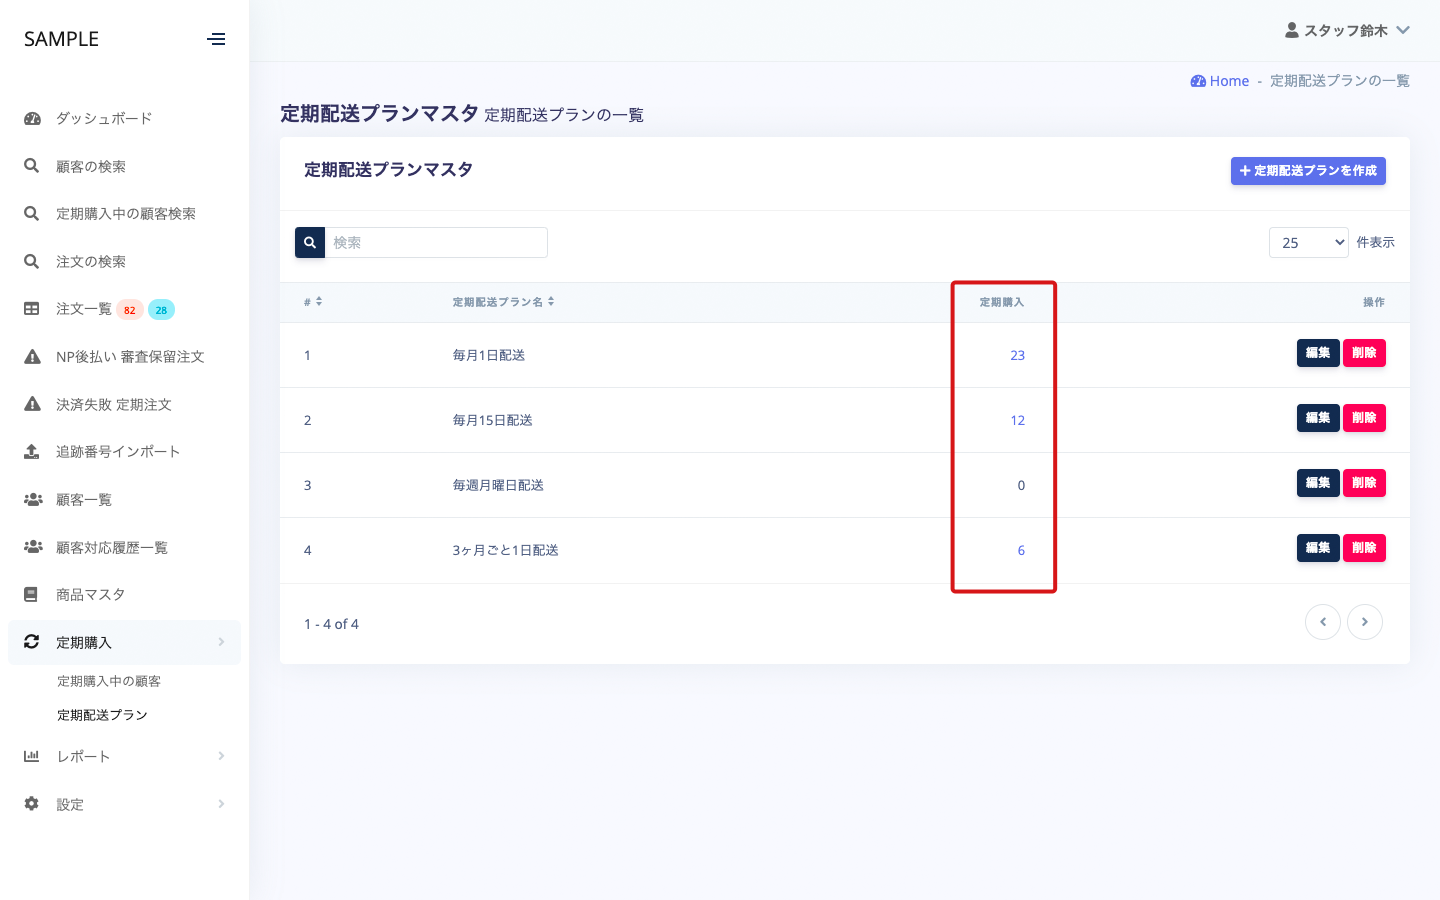Click the magnifier icon beside the search box
The height and width of the screenshot is (900, 1440).
310,242
